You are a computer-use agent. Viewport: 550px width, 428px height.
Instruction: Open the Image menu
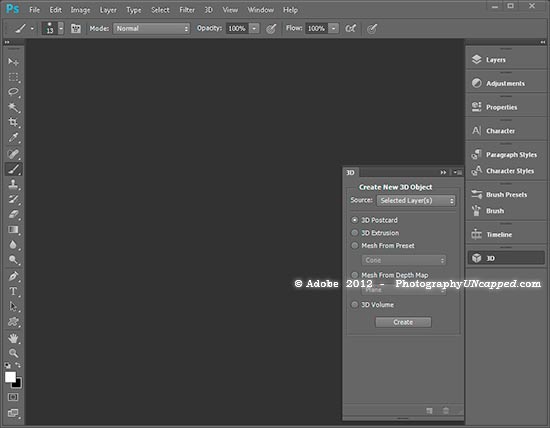80,10
